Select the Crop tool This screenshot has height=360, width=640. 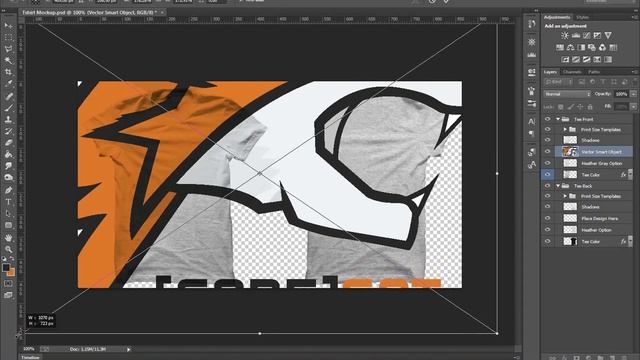(x=8, y=72)
